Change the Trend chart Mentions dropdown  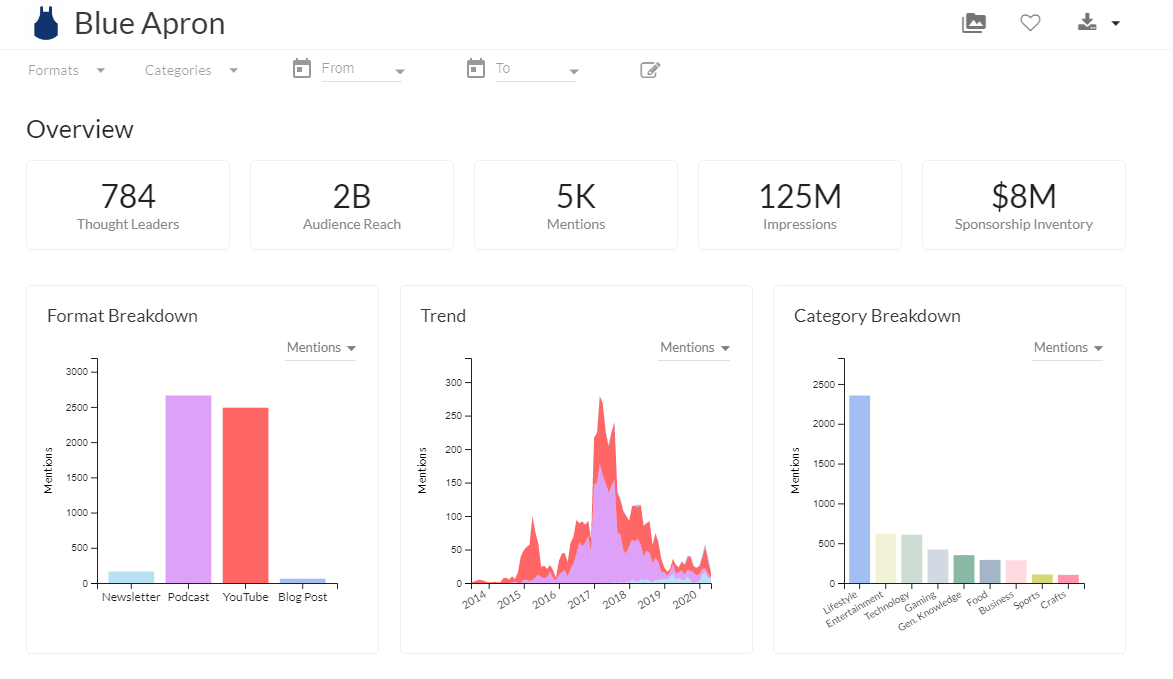point(694,348)
